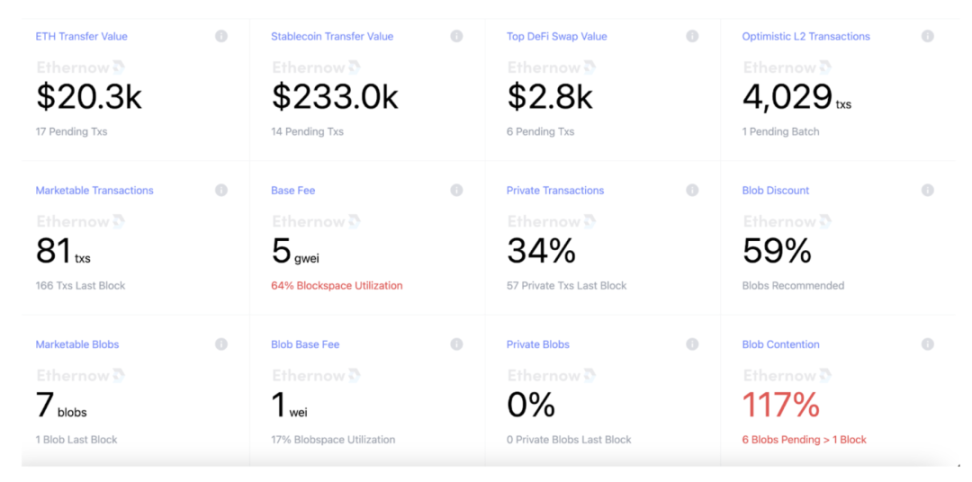
Task: Click the Blob Discount info icon
Action: [x=927, y=190]
